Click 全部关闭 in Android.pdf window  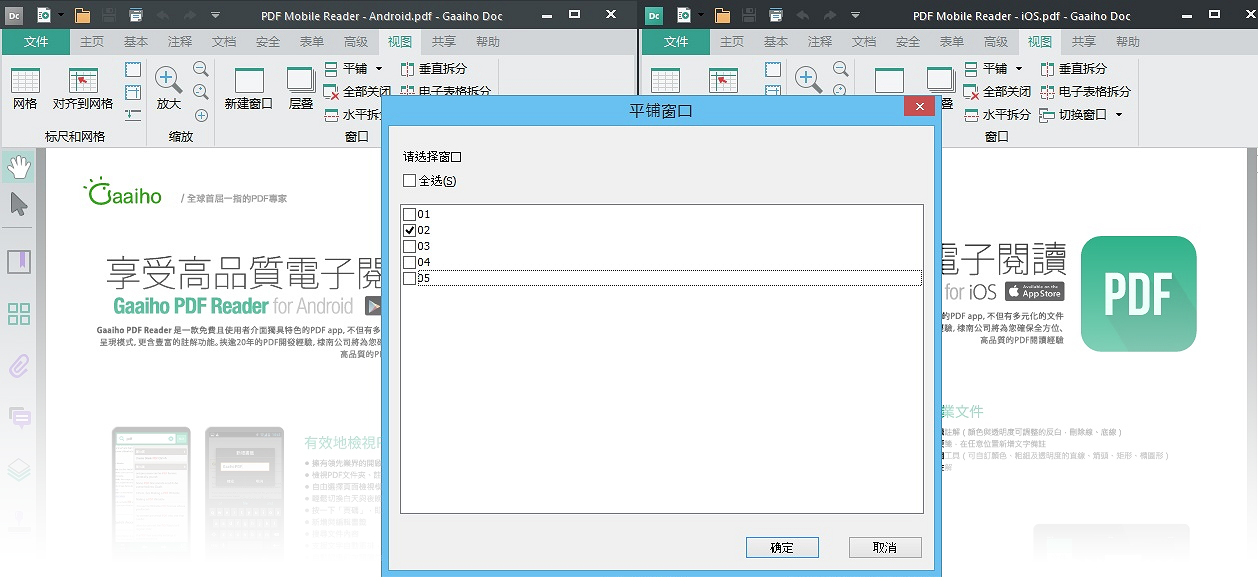[x=358, y=91]
